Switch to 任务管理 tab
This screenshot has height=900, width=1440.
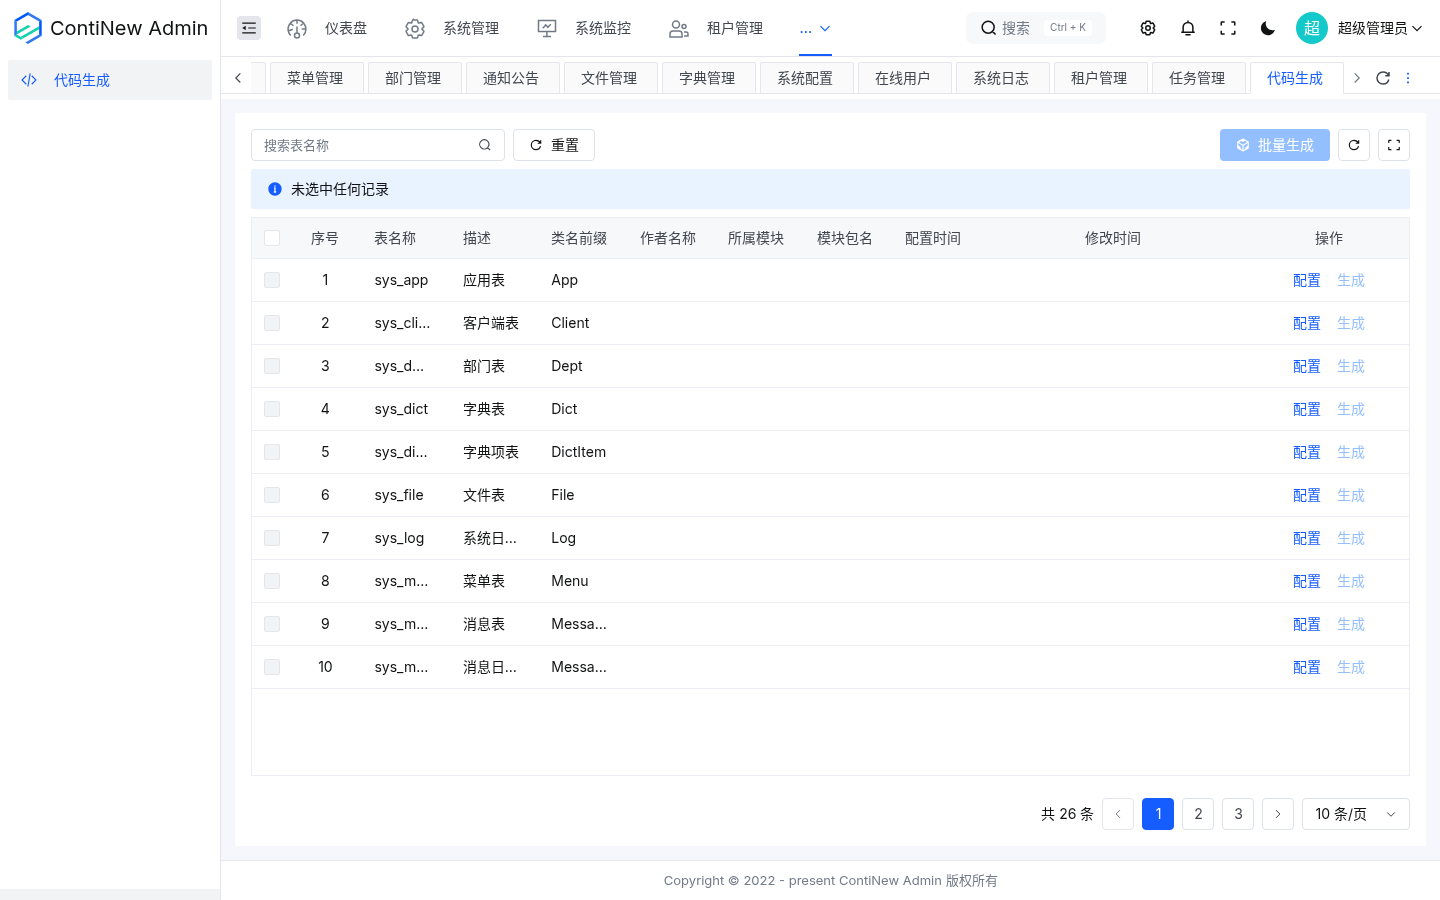(1198, 78)
